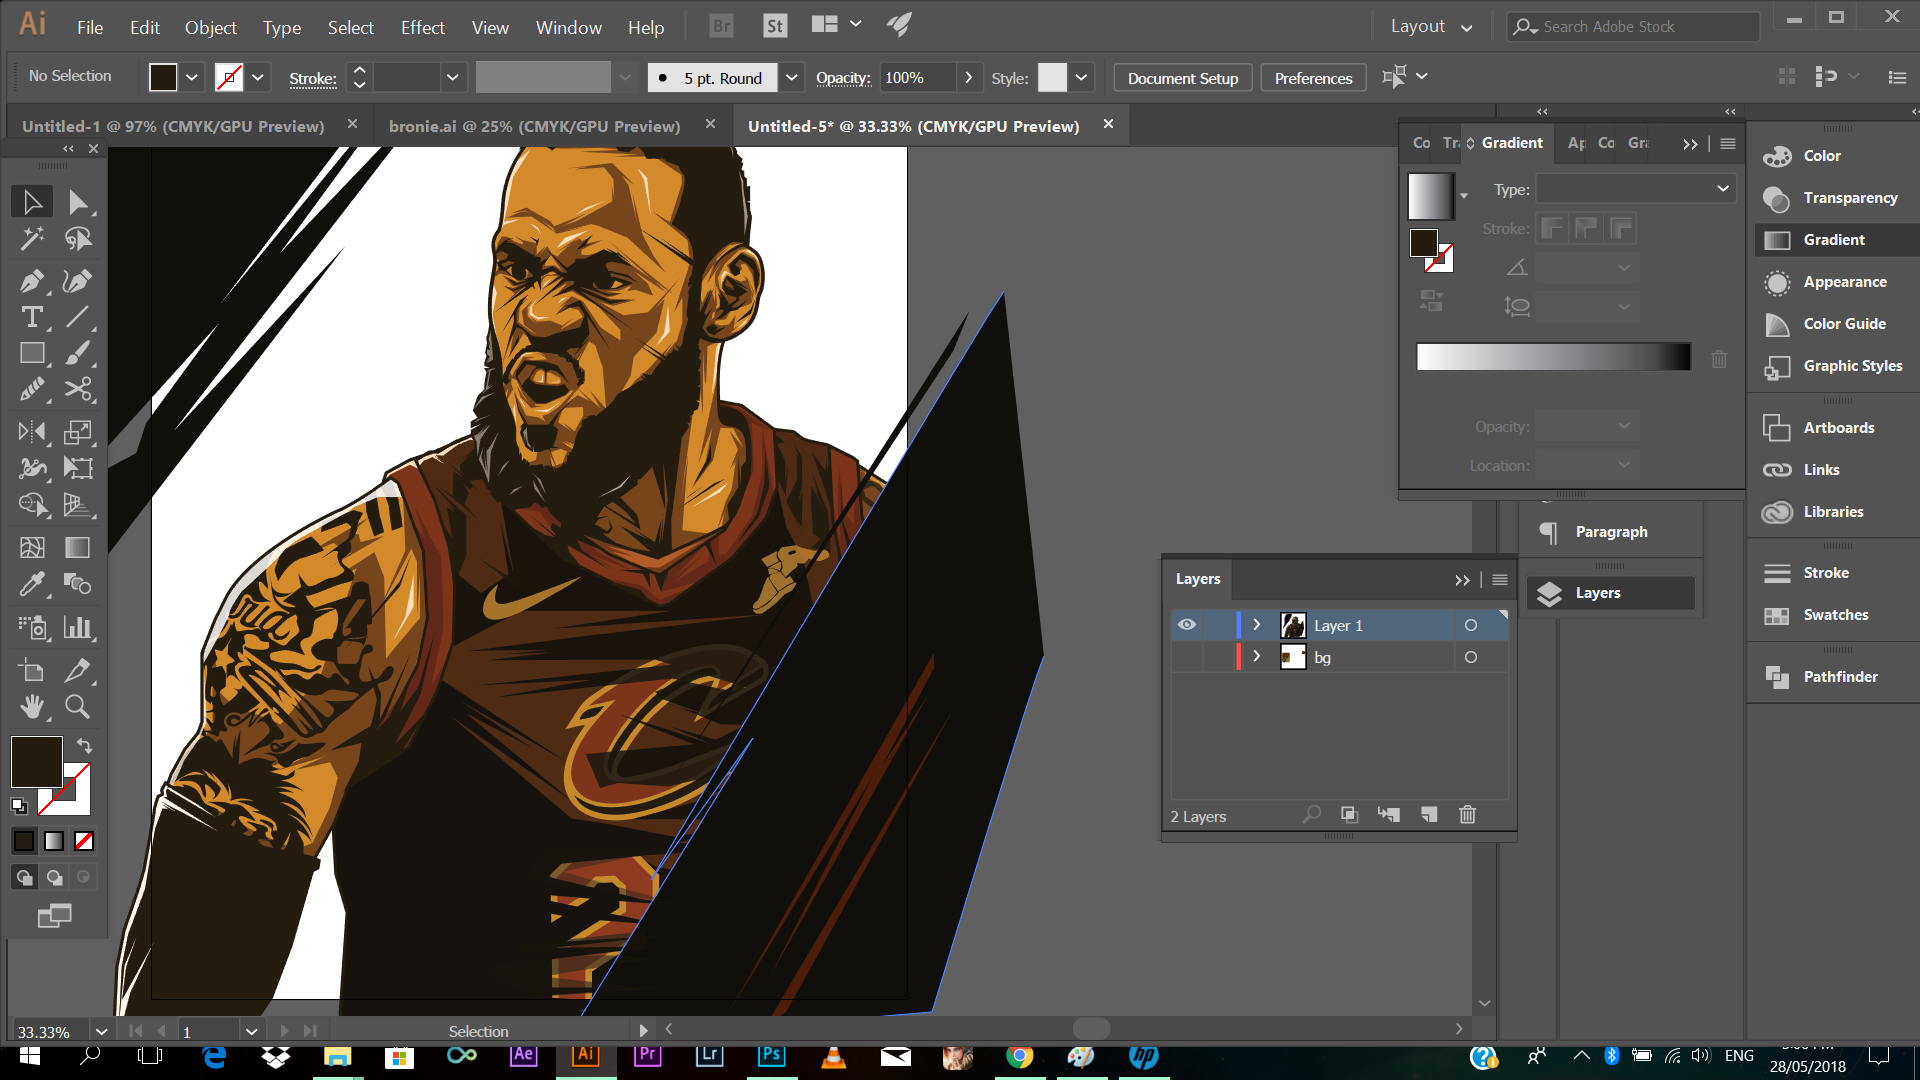Select the Selection tool arrow
Image resolution: width=1920 pixels, height=1080 pixels.
32,202
